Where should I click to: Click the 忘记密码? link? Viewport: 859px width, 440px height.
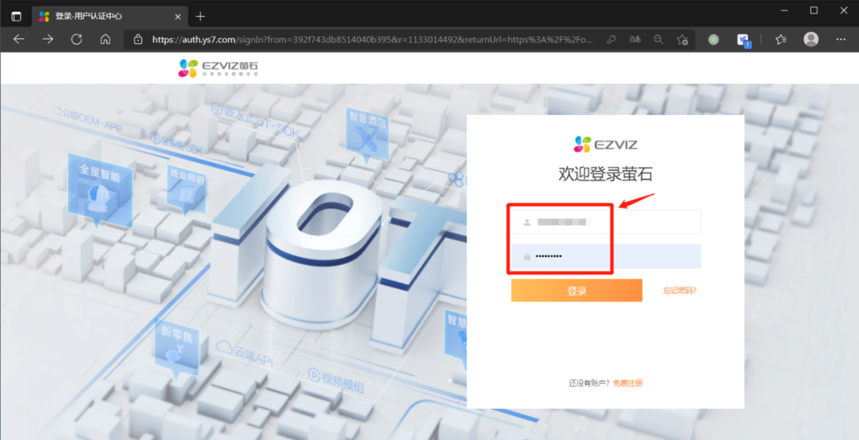click(x=680, y=290)
